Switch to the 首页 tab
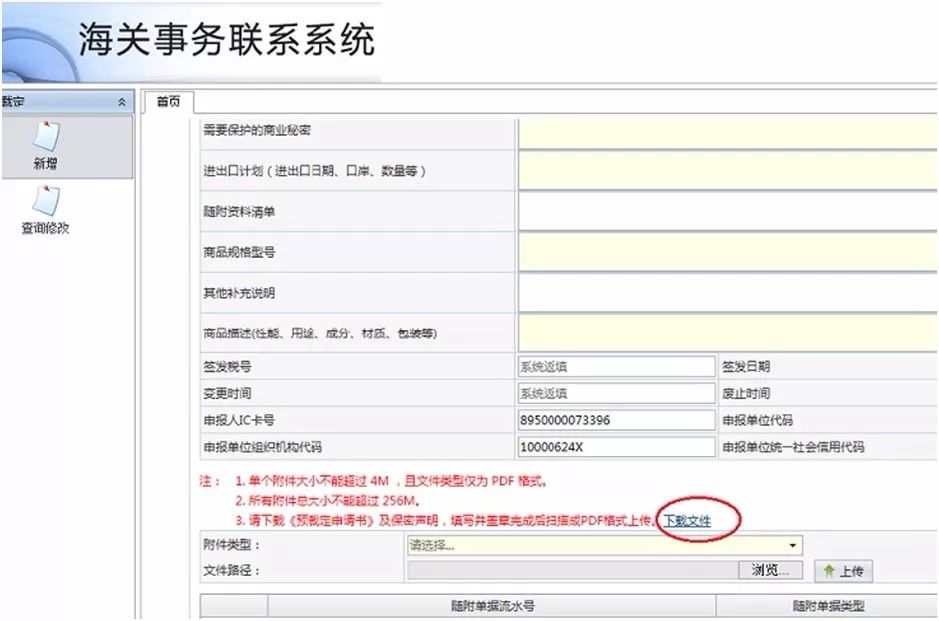This screenshot has width=939, height=621. click(168, 102)
